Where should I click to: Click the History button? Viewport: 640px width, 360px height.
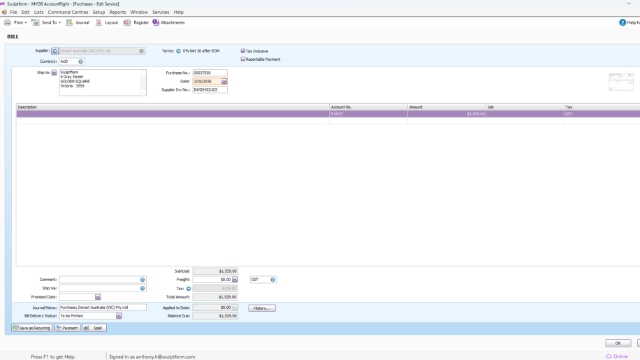[262, 308]
